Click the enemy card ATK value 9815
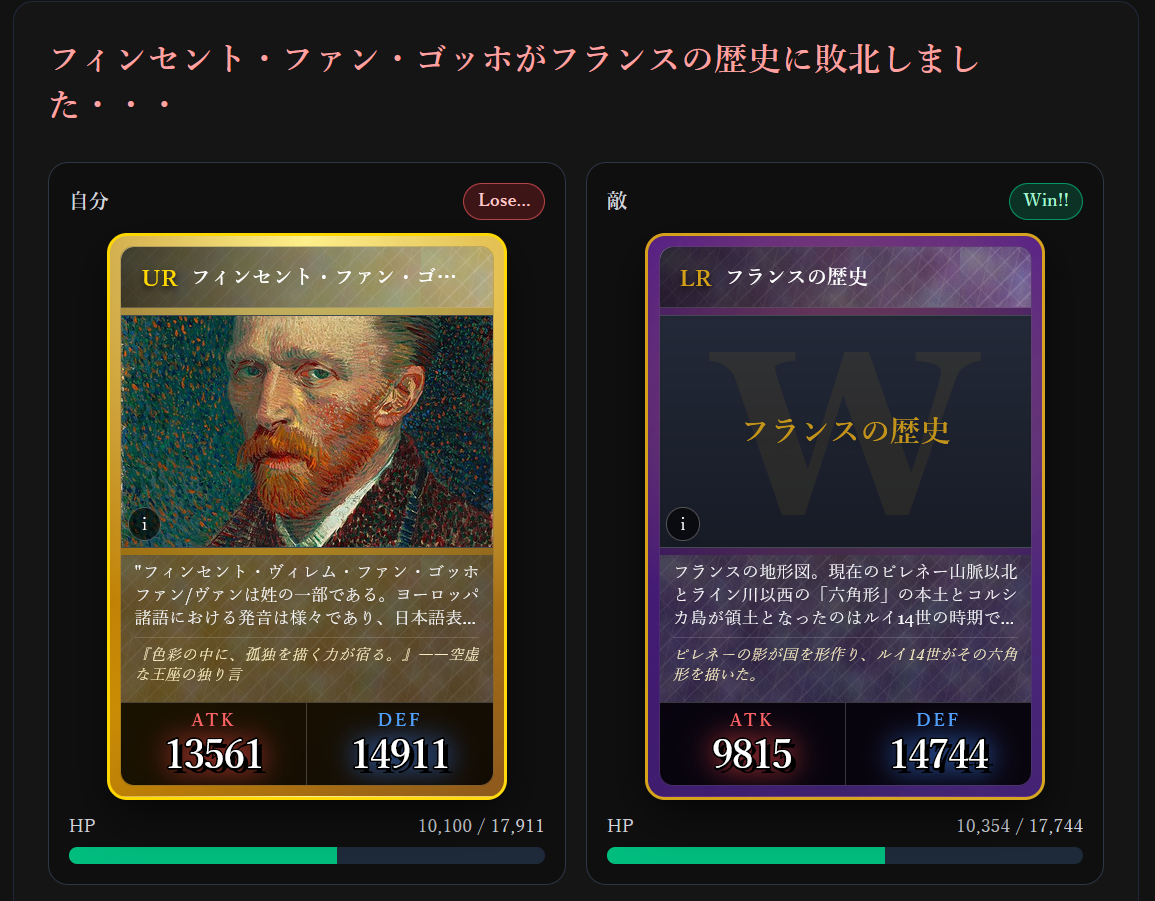 (x=752, y=754)
